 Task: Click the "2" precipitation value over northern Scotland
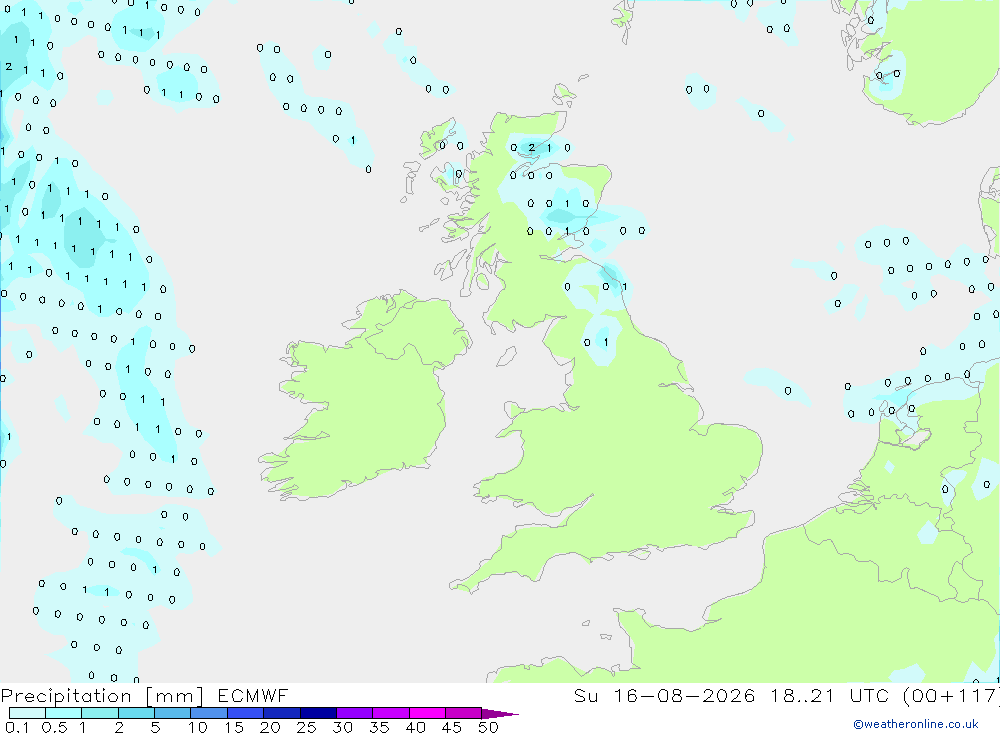click(532, 148)
